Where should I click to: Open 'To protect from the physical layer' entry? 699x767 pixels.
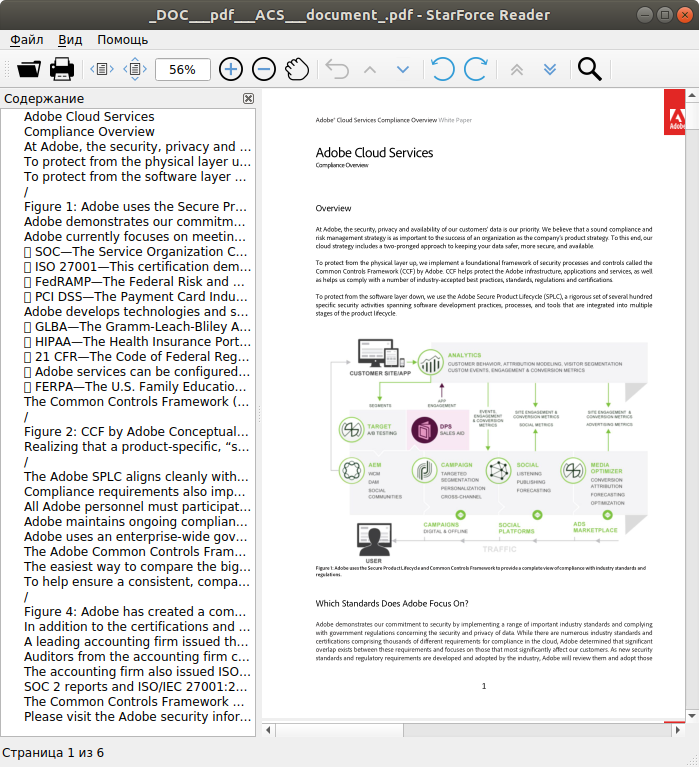point(137,161)
